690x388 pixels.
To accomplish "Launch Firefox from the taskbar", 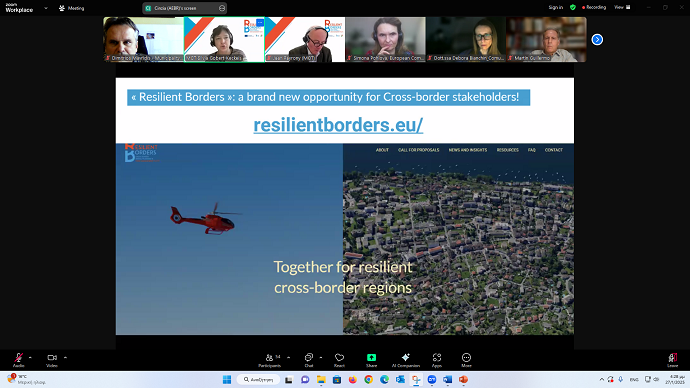I will click(x=352, y=380).
